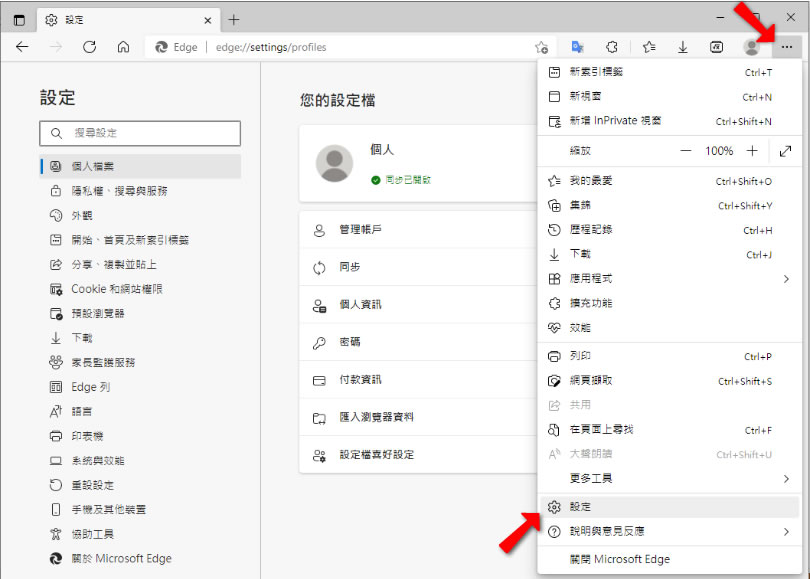
Task: Open Cookie 和網站權限 in sidebar
Action: point(140,289)
